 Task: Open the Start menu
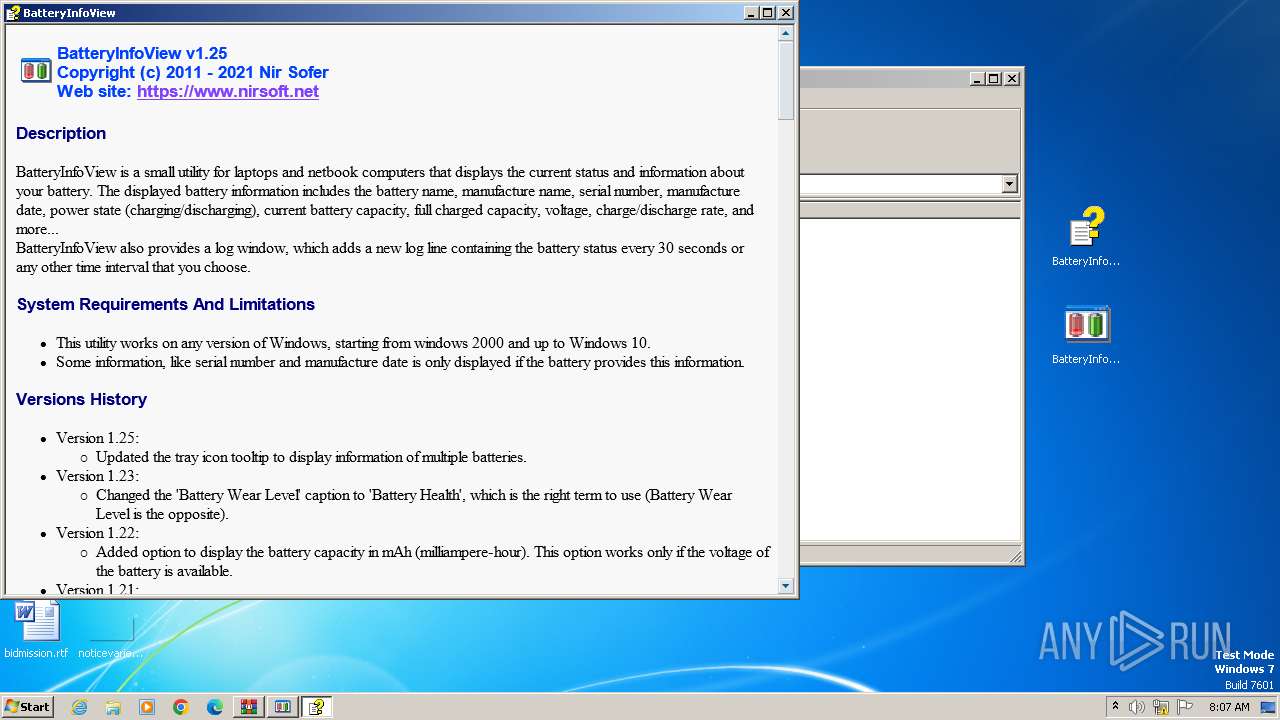[28, 707]
